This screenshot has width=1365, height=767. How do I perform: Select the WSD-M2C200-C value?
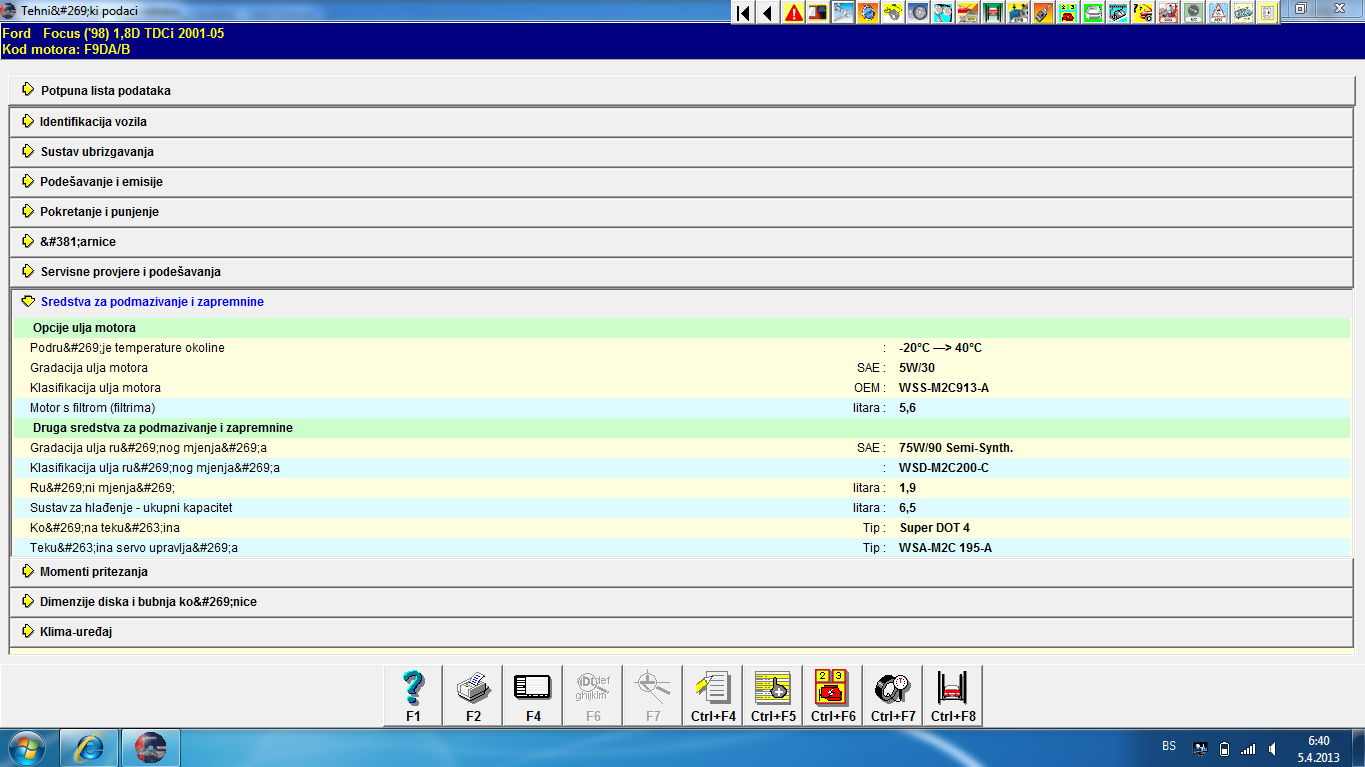944,467
